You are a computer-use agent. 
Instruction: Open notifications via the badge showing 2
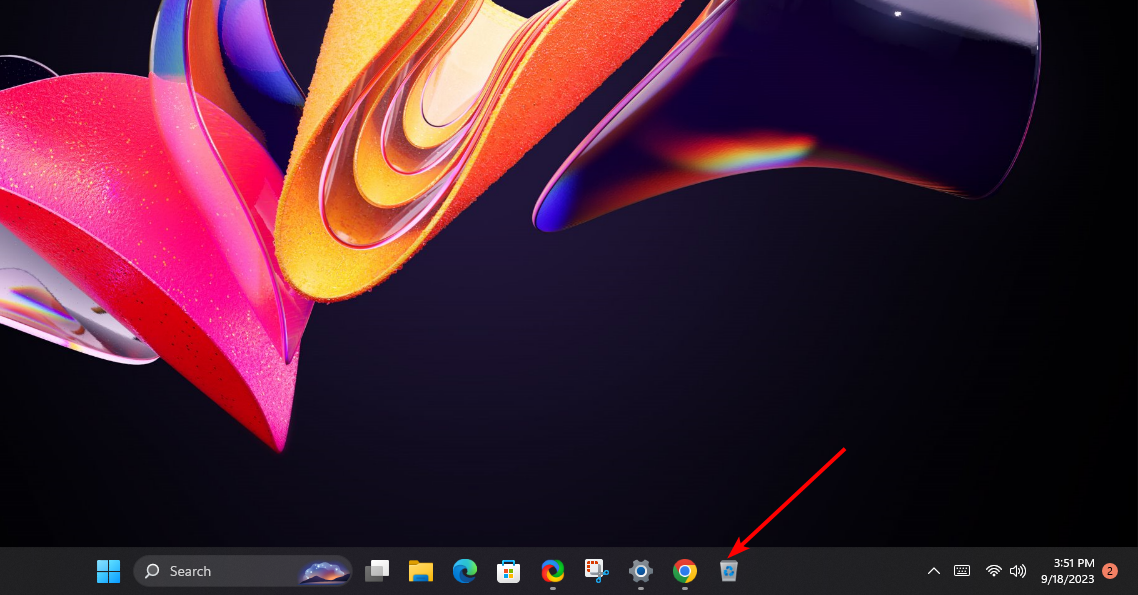[1109, 572]
